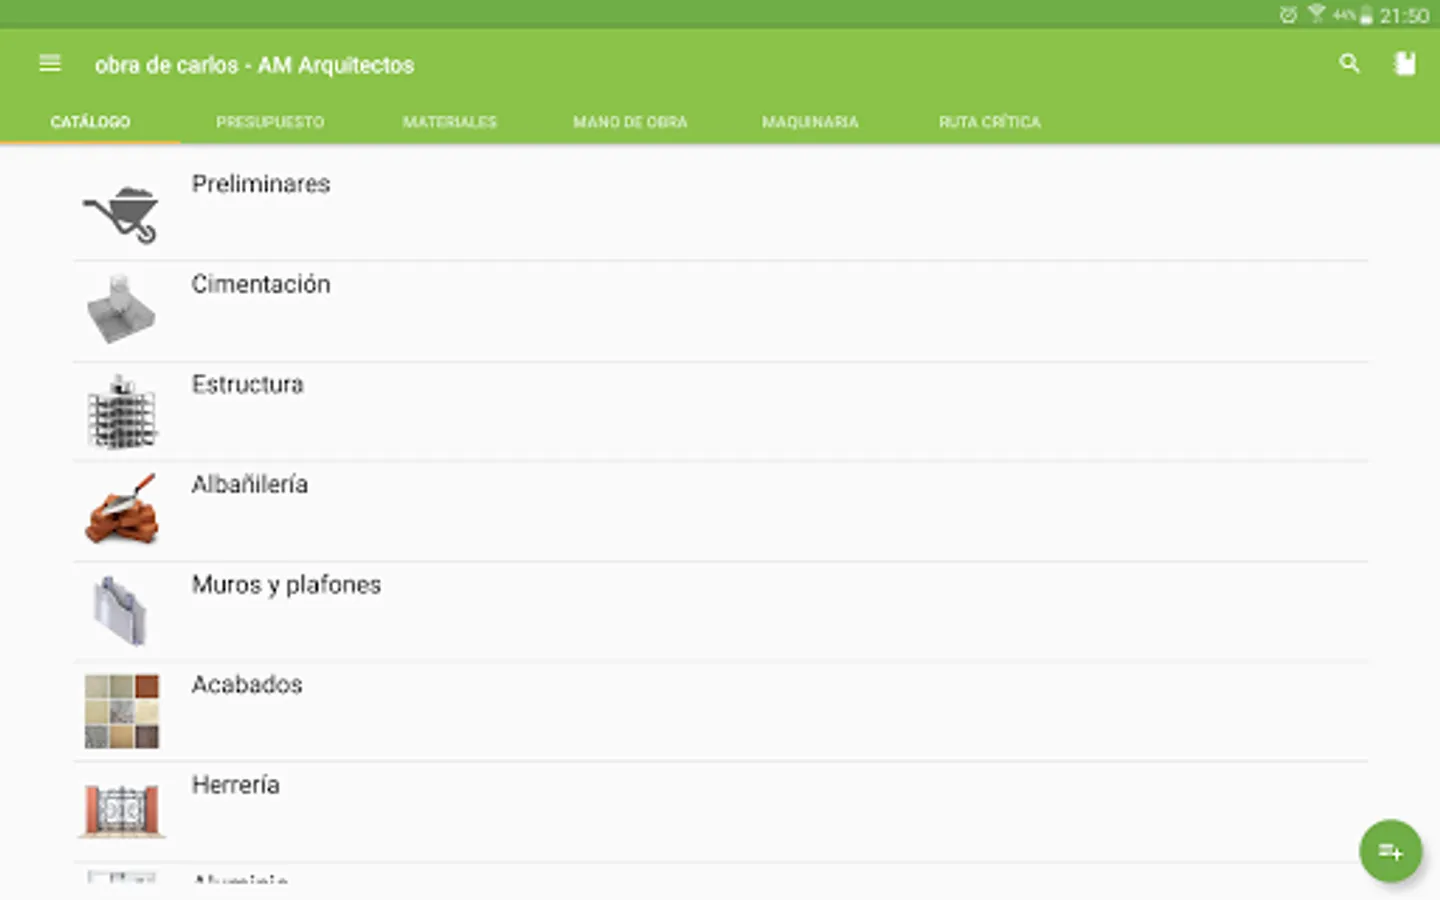Viewport: 1440px width, 900px height.
Task: Tap the green add item floating button
Action: tap(1390, 851)
